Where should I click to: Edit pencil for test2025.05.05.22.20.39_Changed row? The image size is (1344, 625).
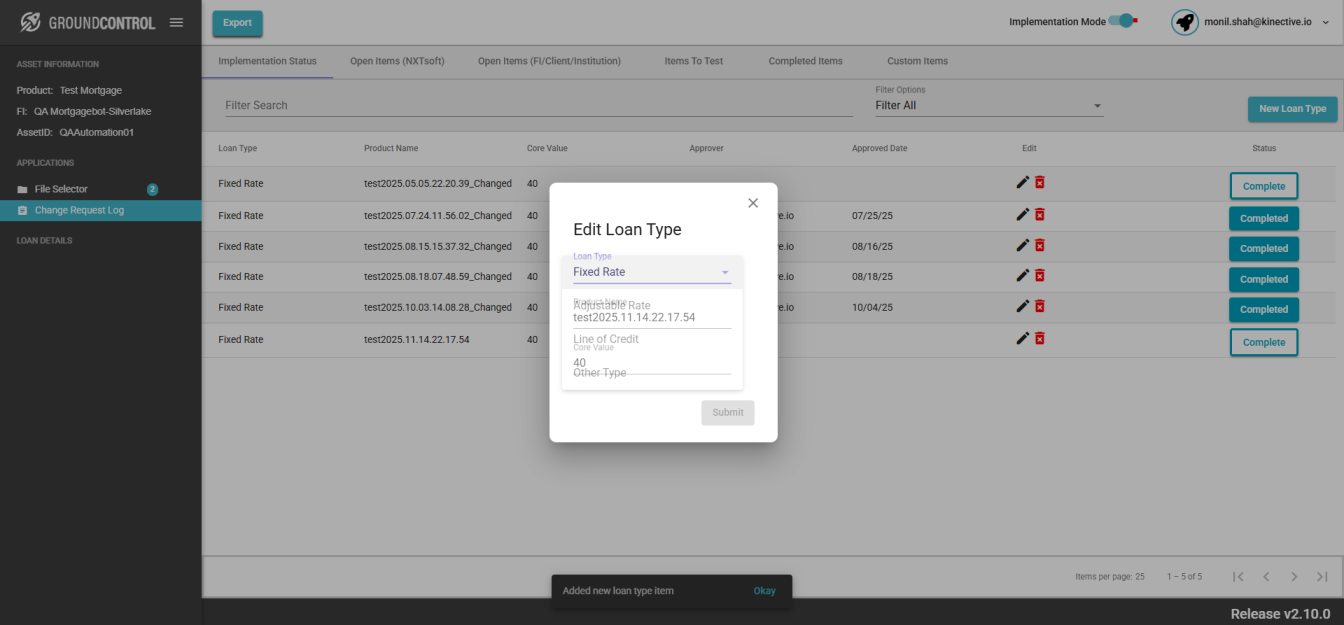click(x=1022, y=182)
